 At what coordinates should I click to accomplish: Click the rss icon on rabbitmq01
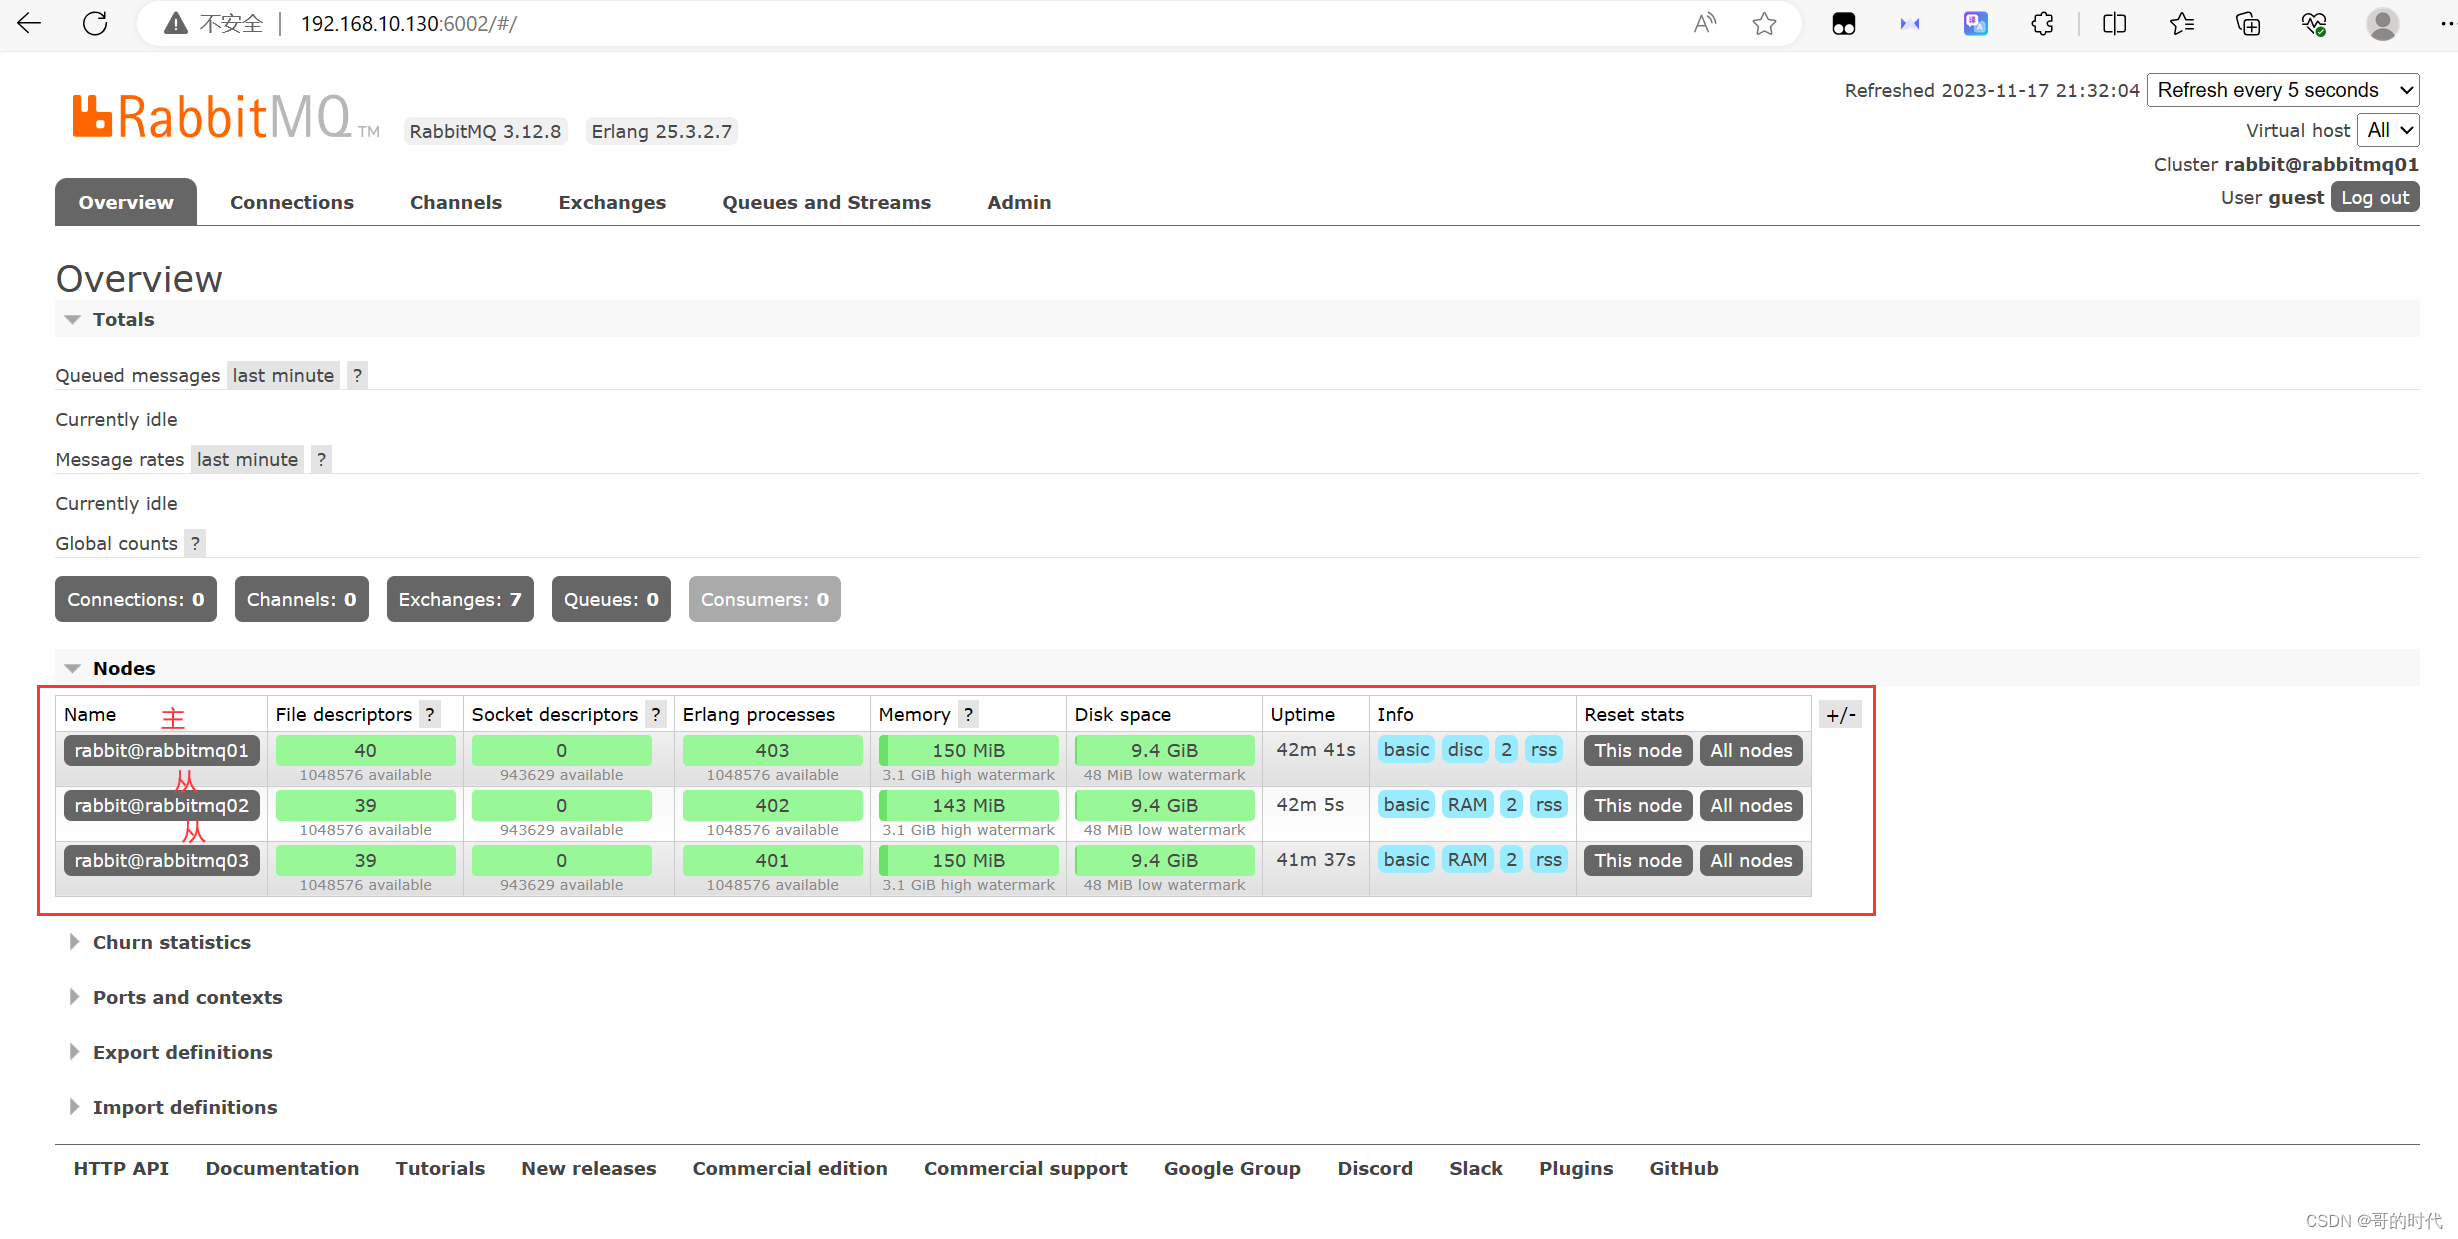pos(1543,751)
